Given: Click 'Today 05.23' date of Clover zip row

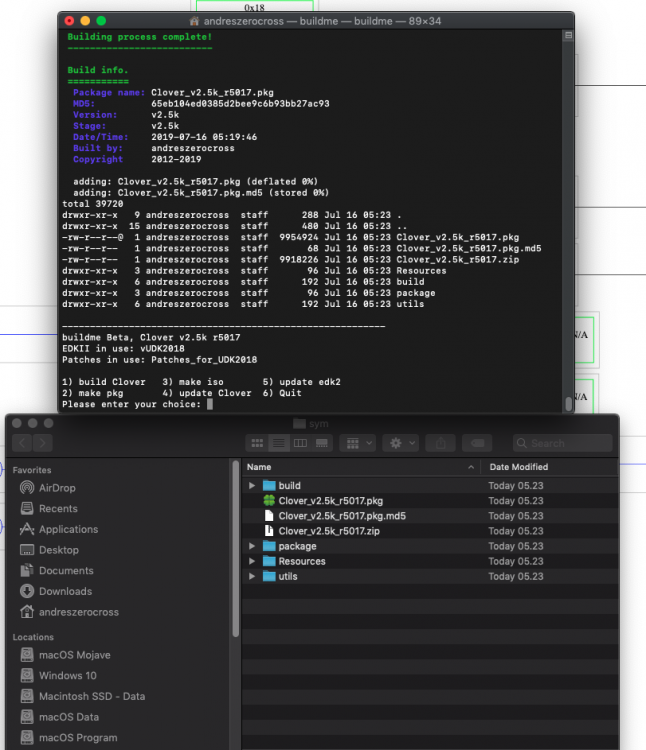Looking at the screenshot, I should (516, 531).
